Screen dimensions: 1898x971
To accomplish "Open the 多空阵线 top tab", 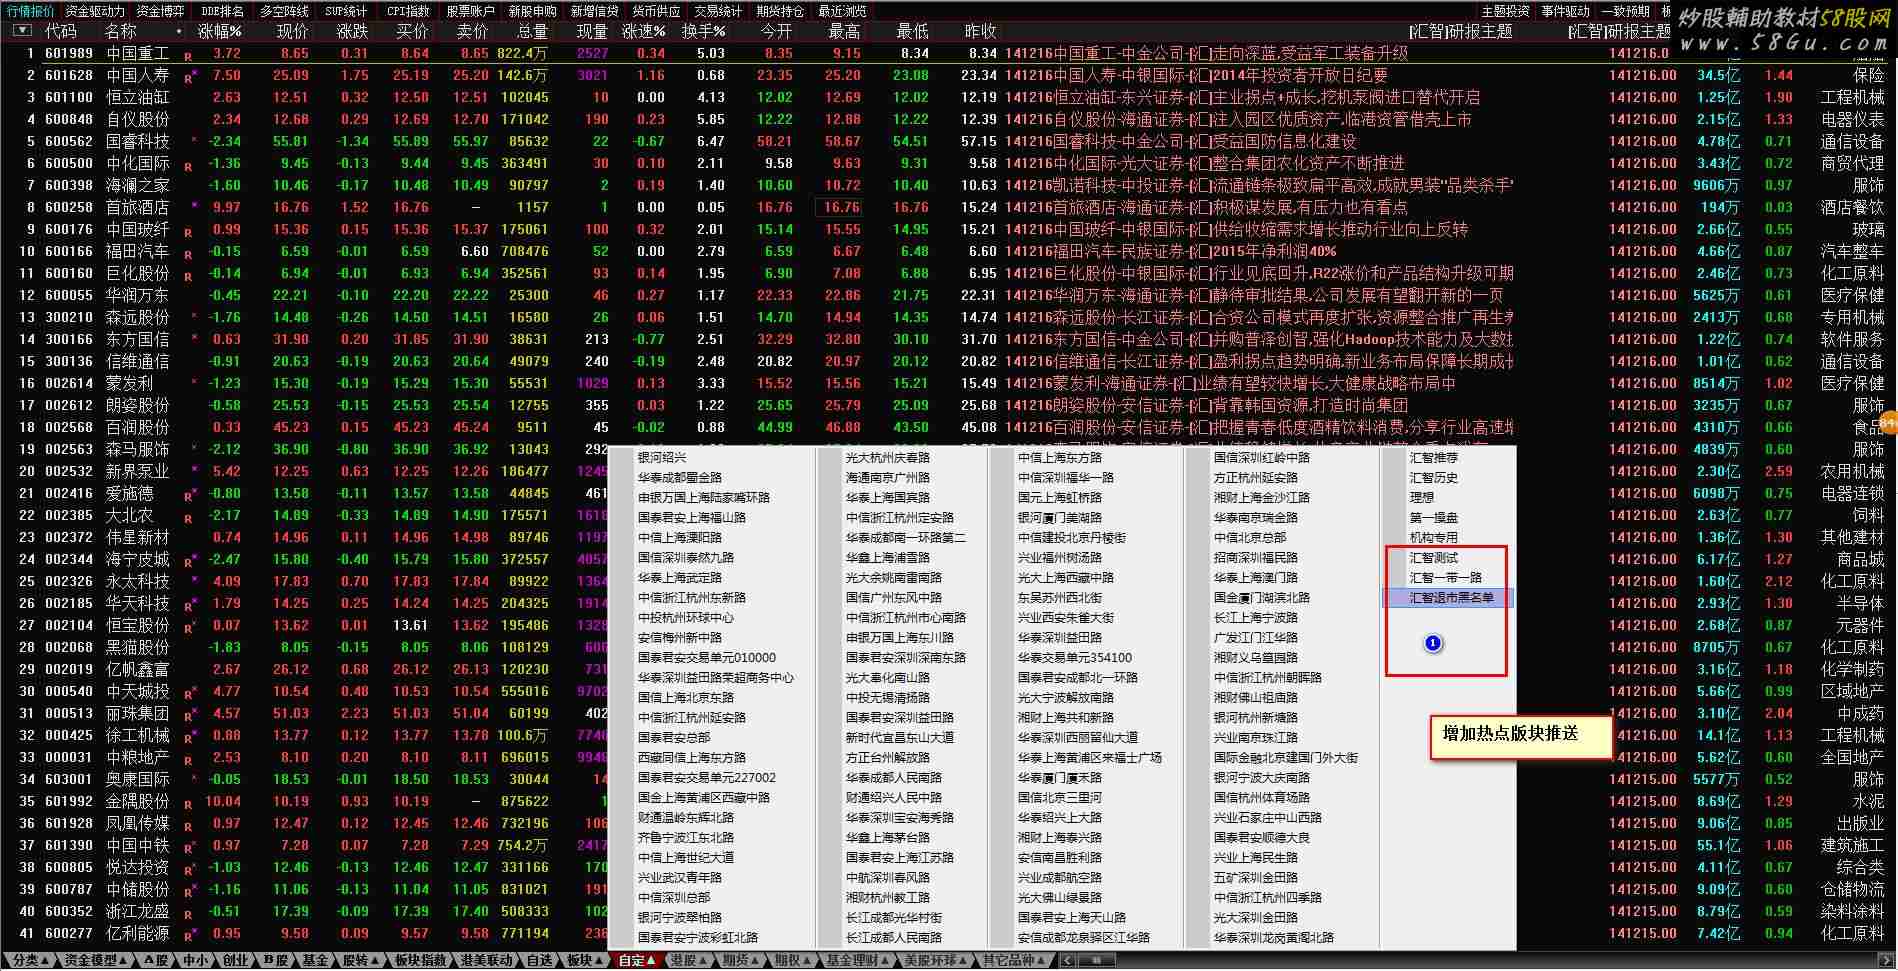I will [x=285, y=11].
